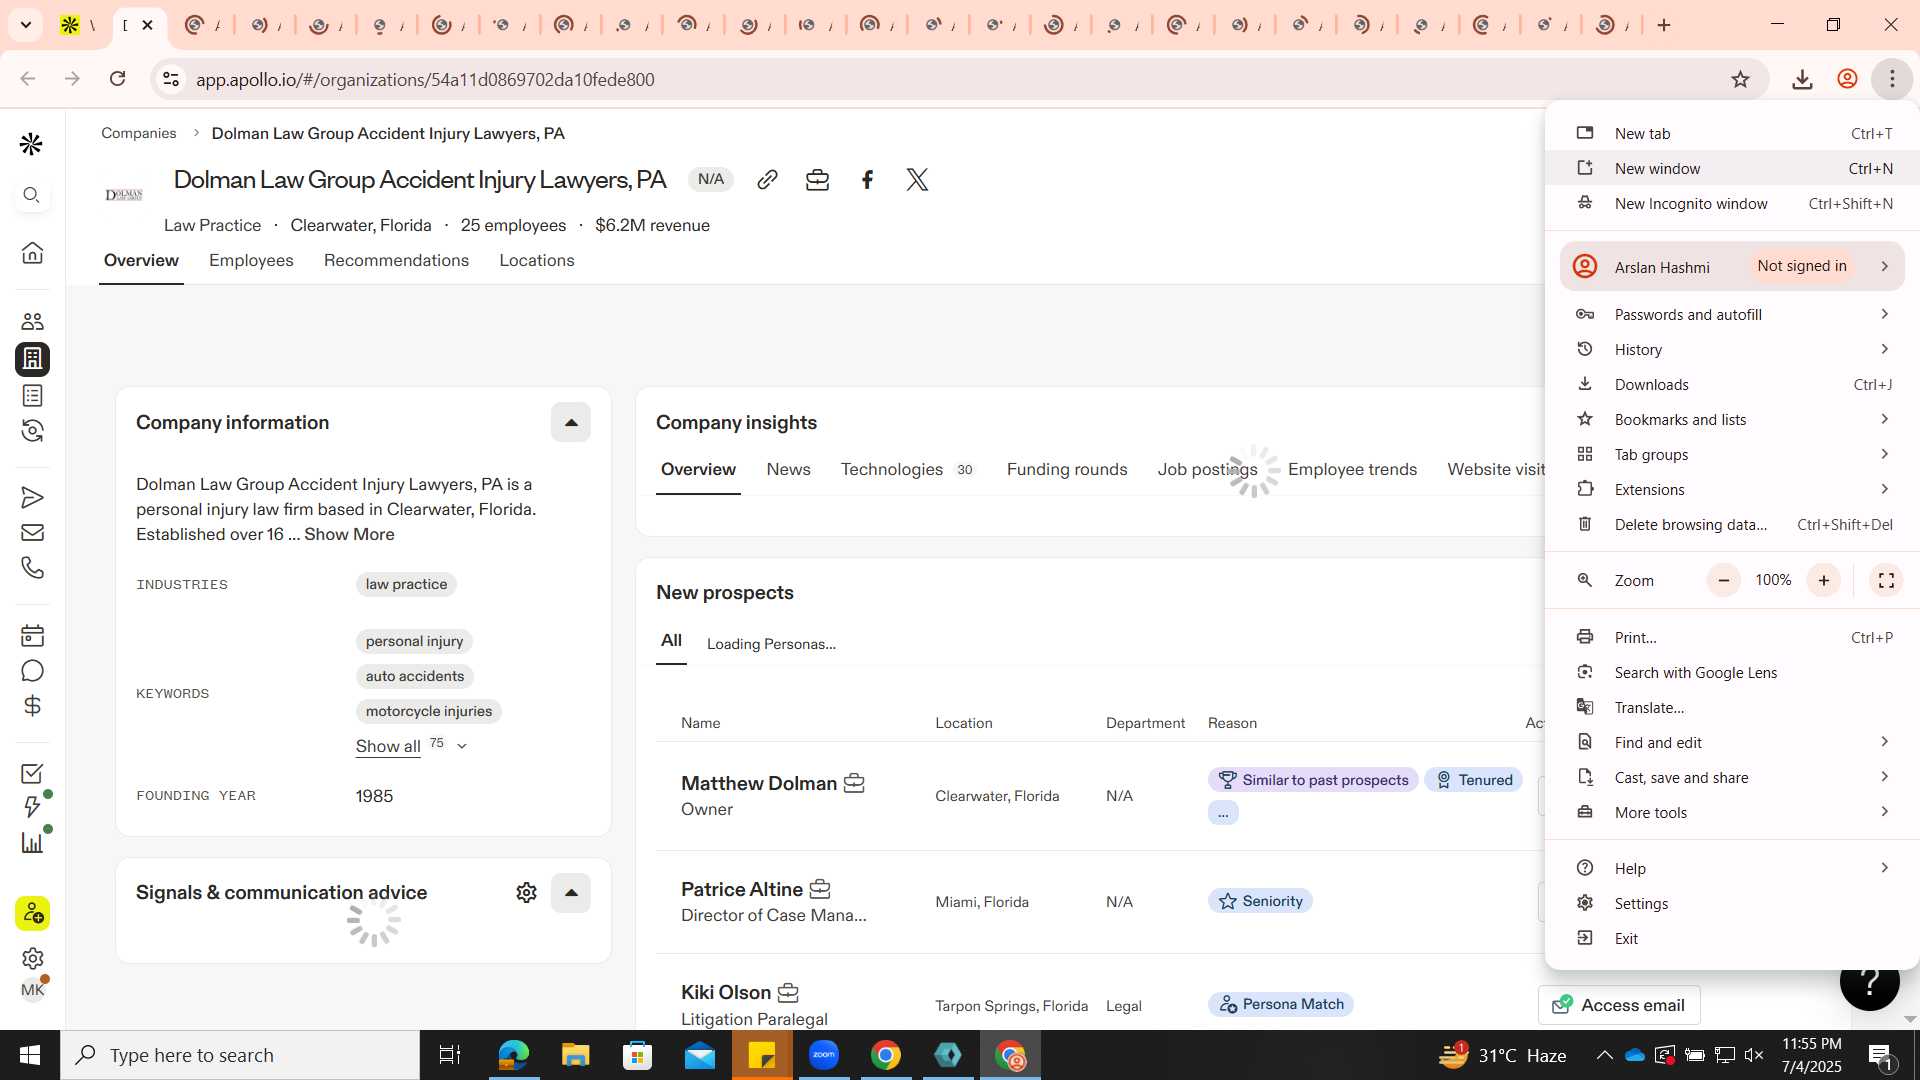Image resolution: width=1920 pixels, height=1080 pixels.
Task: Click the law practice industry tag
Action: tap(406, 584)
